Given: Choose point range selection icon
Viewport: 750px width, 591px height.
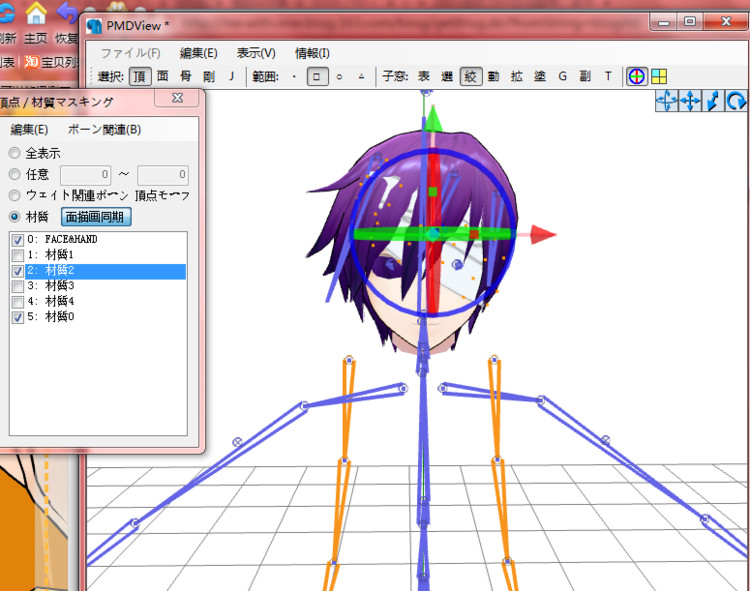Looking at the screenshot, I should 294,77.
